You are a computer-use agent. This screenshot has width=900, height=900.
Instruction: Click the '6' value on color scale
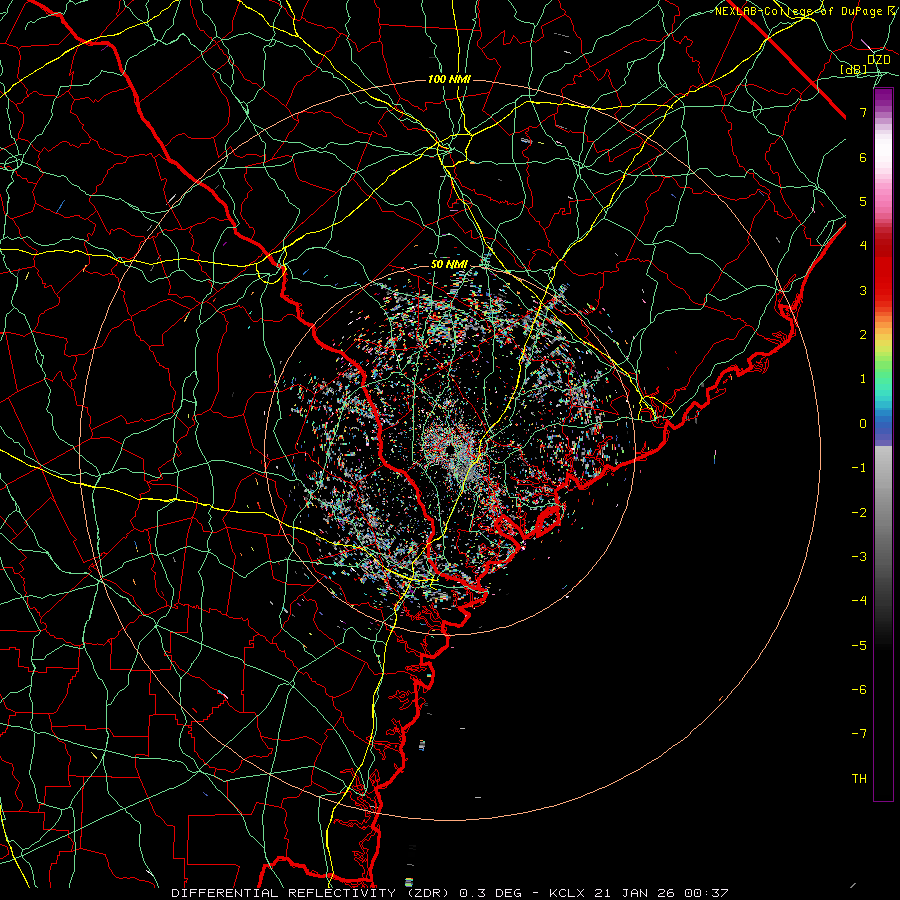pyautogui.click(x=863, y=157)
